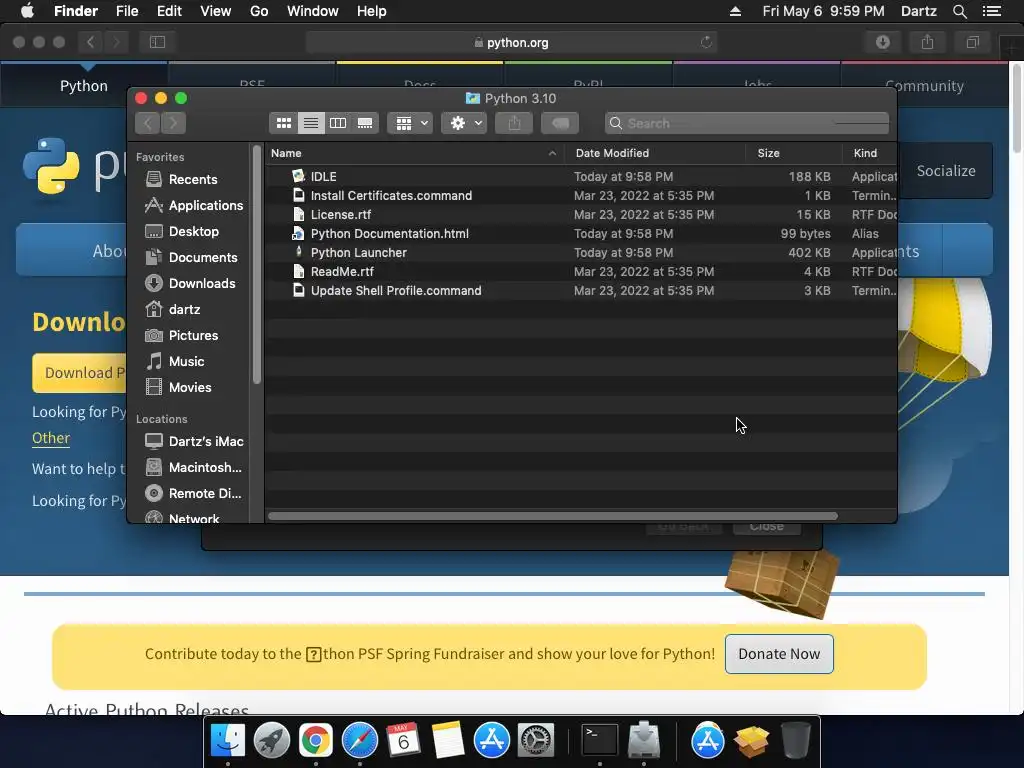Click the Other link on website
Image resolution: width=1024 pixels, height=768 pixels.
coord(51,438)
